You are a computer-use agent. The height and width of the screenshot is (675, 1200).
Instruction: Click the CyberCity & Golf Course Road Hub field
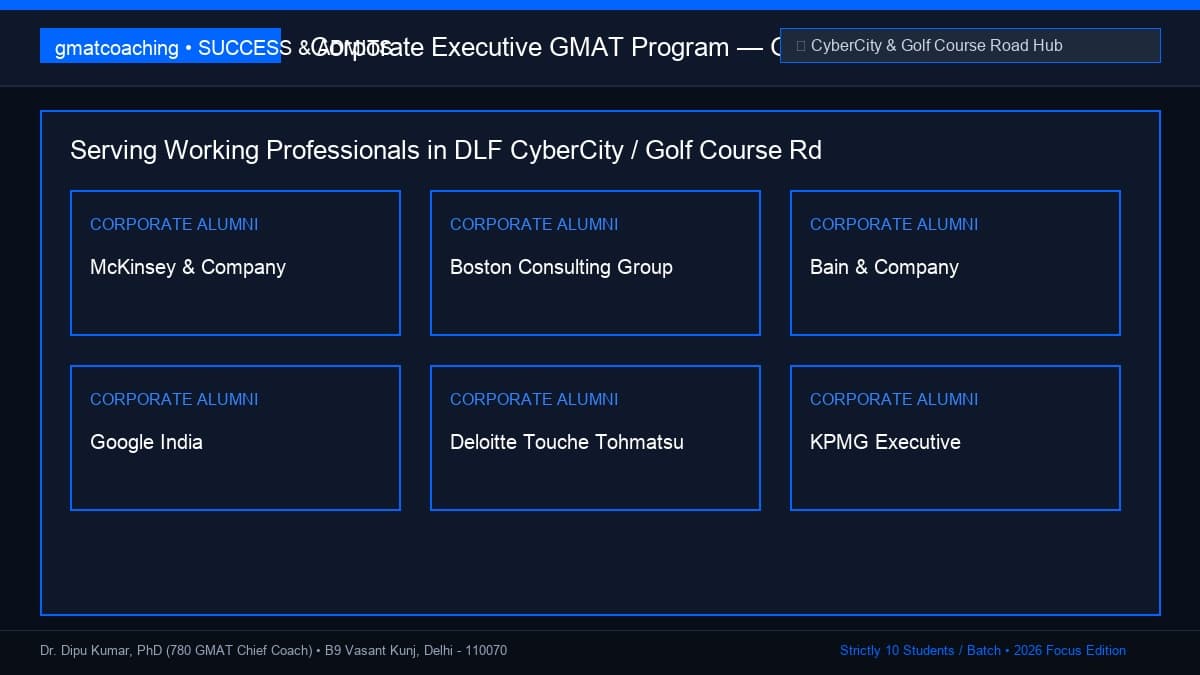pos(970,46)
